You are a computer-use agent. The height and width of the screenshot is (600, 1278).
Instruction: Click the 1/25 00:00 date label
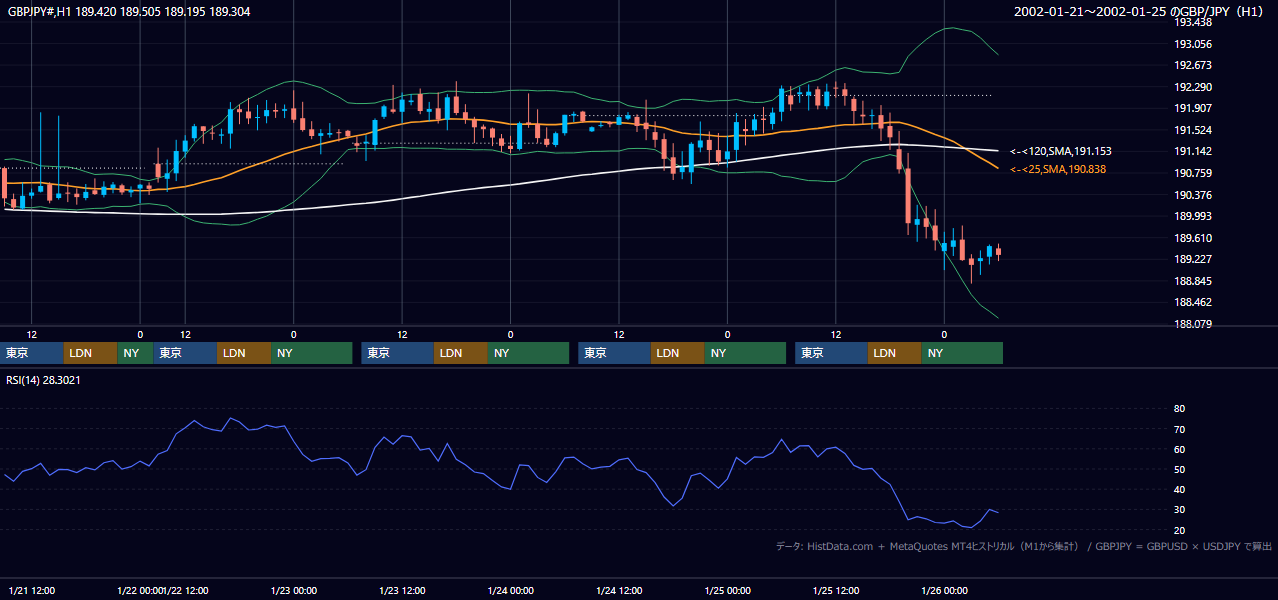pyautogui.click(x=727, y=591)
